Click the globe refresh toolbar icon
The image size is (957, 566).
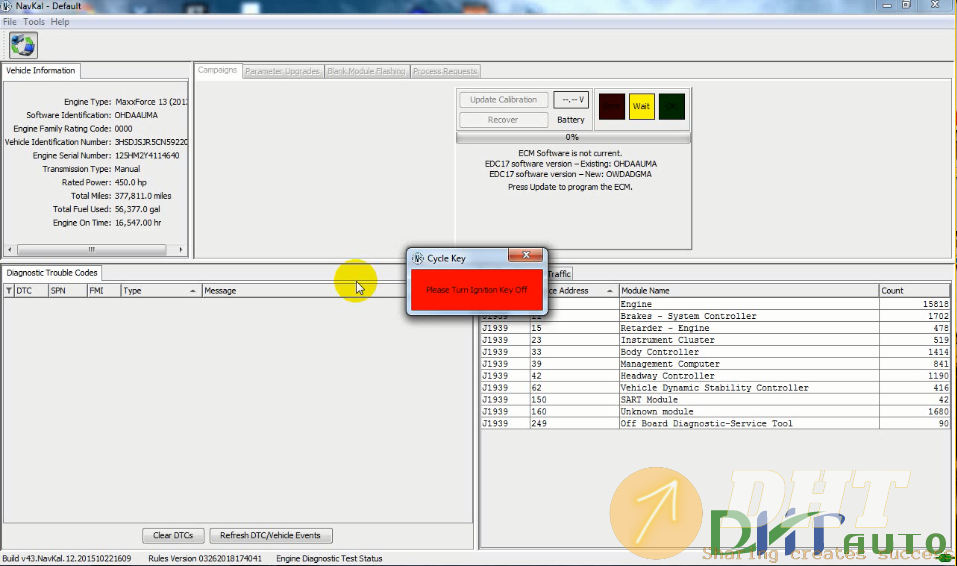tap(23, 45)
